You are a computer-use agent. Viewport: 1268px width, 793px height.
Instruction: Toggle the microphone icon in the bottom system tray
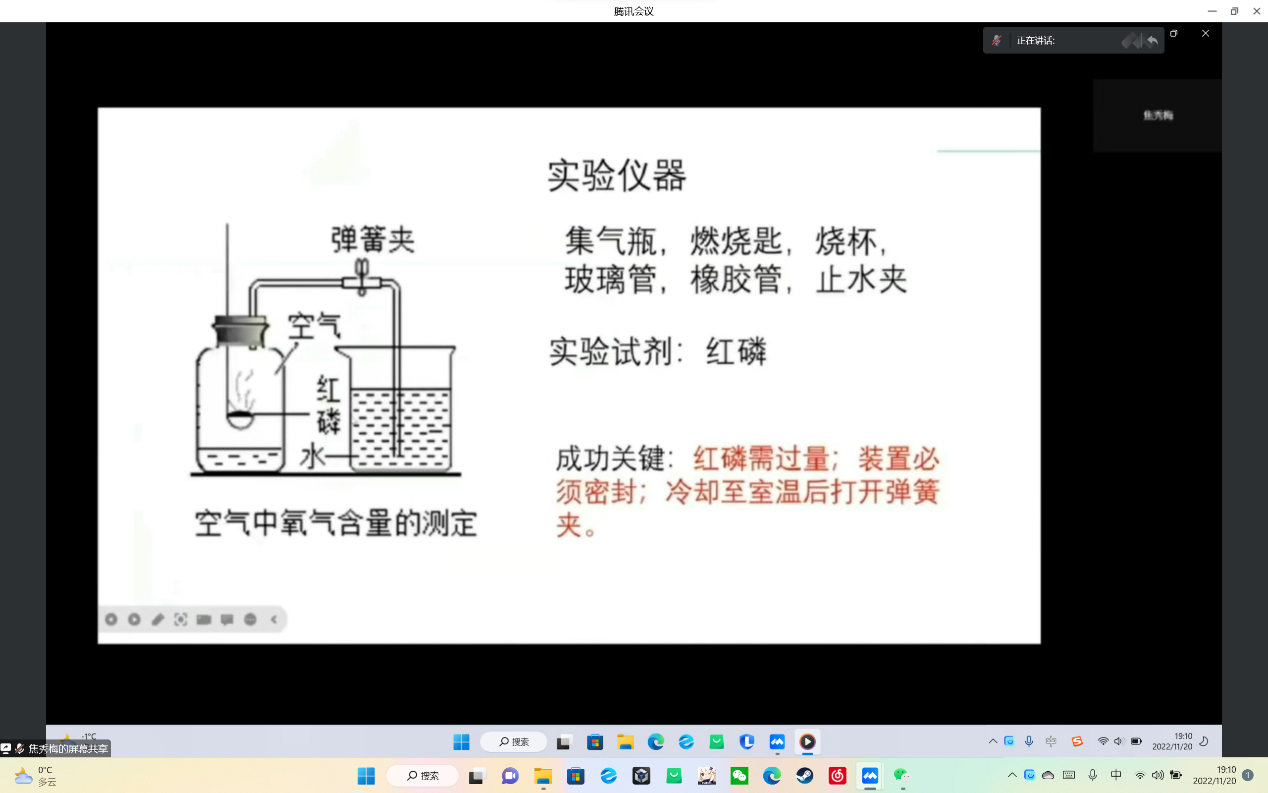[x=1092, y=776]
